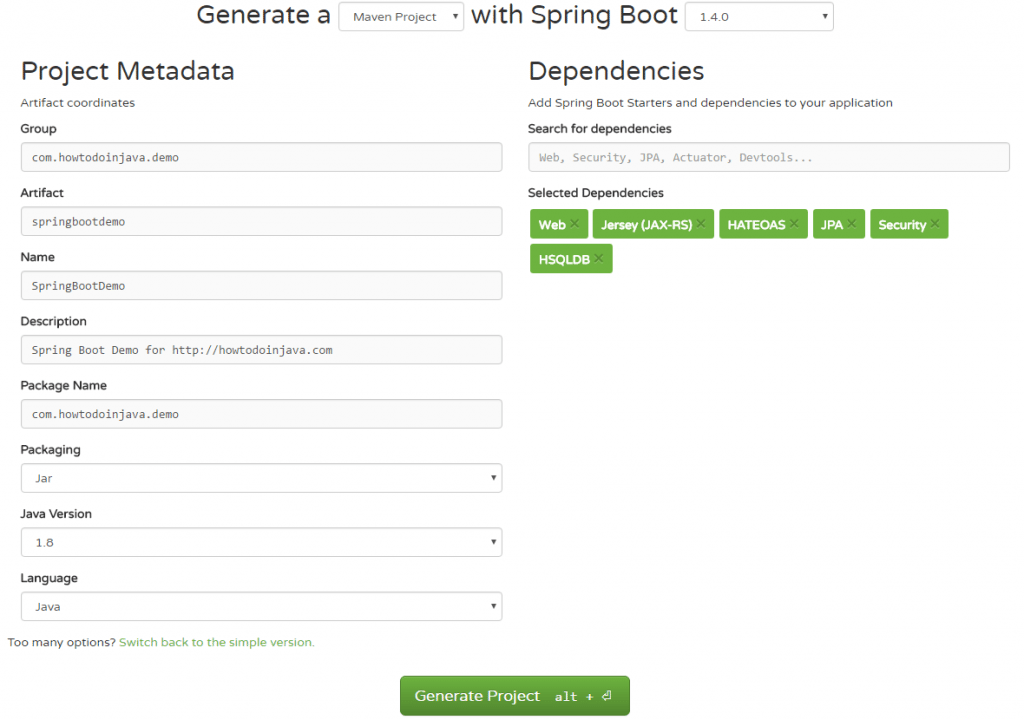Open the project type dropdown showing Maven Project

coord(400,16)
